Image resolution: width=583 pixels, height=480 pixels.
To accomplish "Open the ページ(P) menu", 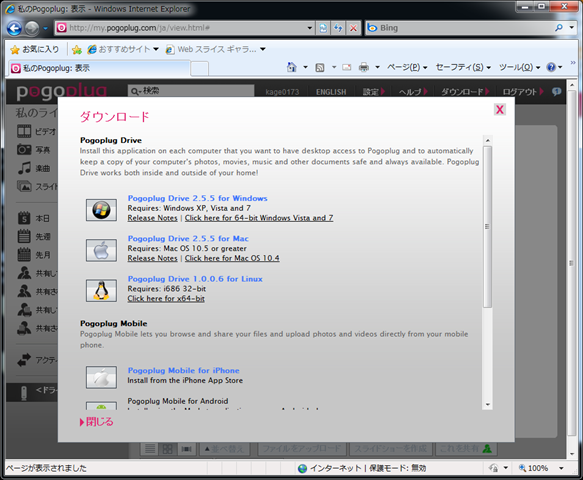I will (x=407, y=67).
